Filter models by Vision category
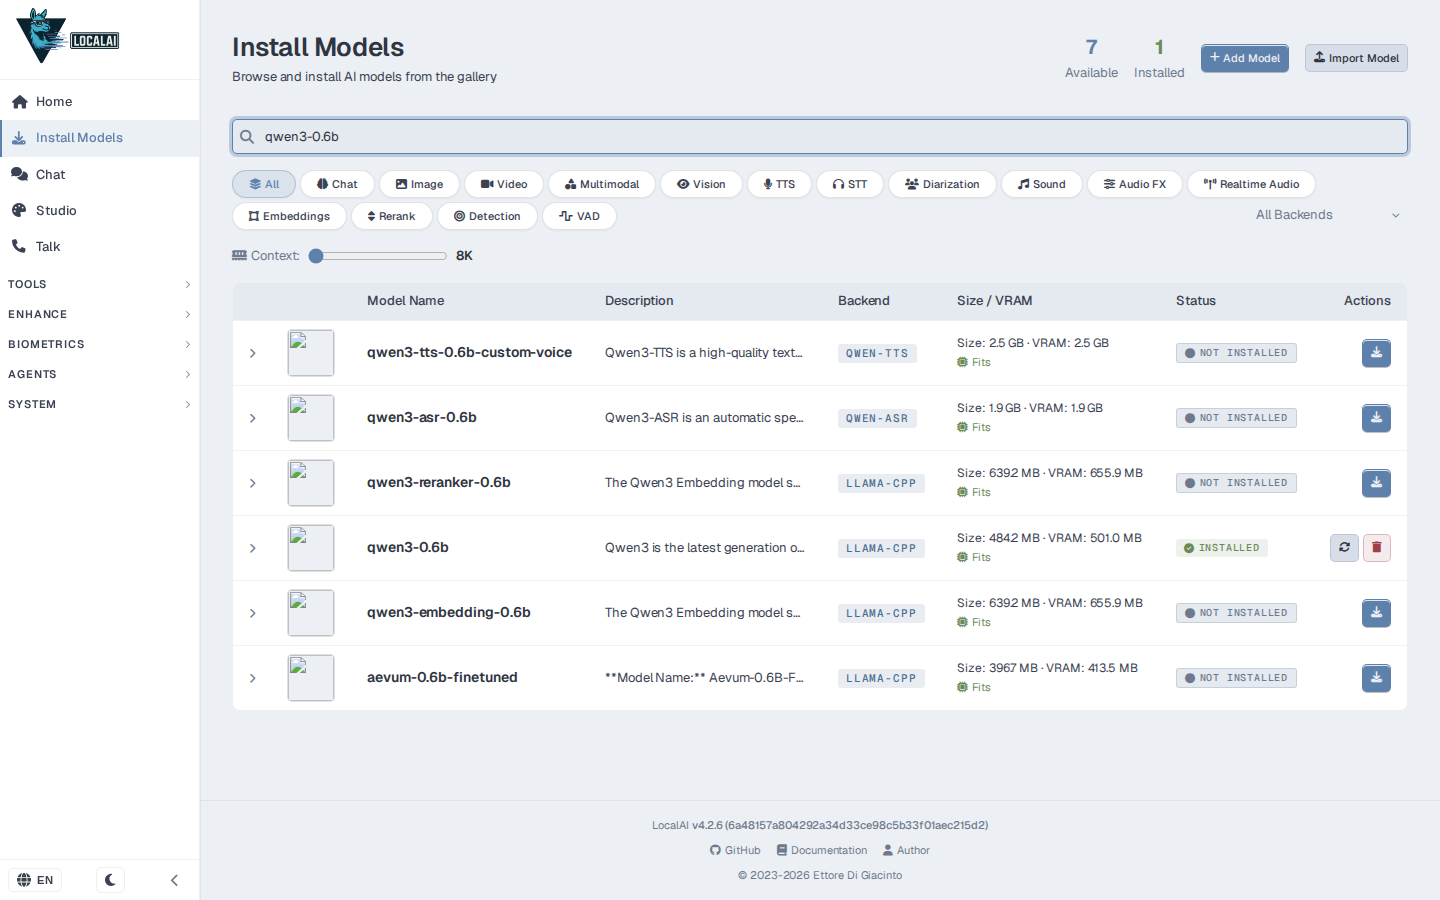Image resolution: width=1440 pixels, height=900 pixels. tap(701, 184)
